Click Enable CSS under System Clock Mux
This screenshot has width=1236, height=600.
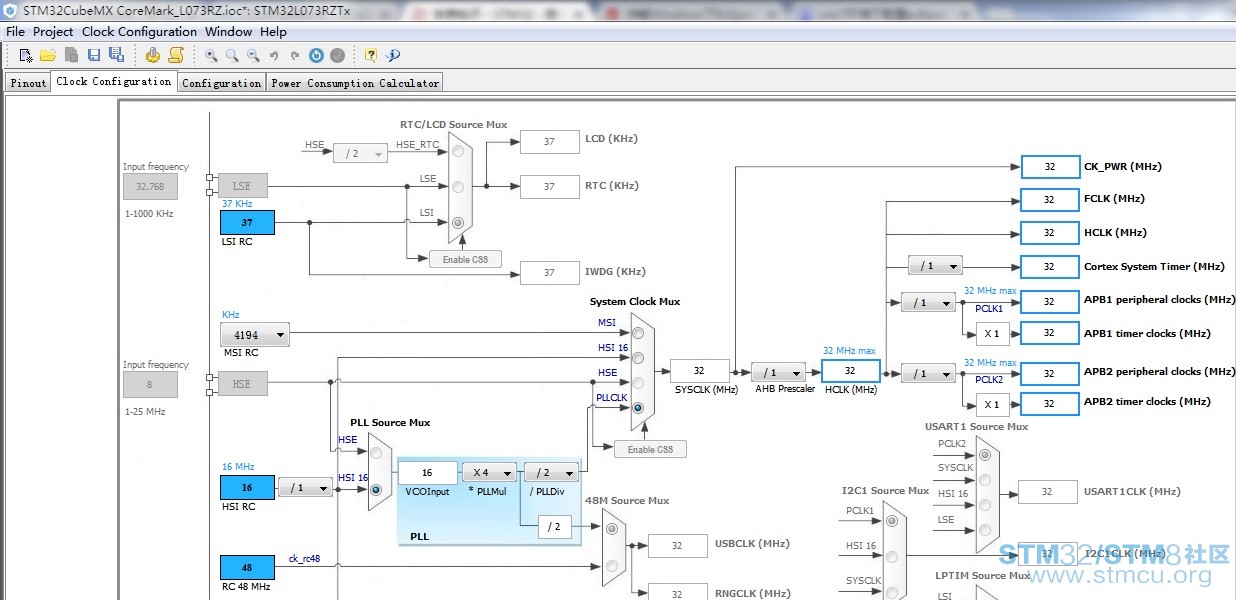click(649, 449)
